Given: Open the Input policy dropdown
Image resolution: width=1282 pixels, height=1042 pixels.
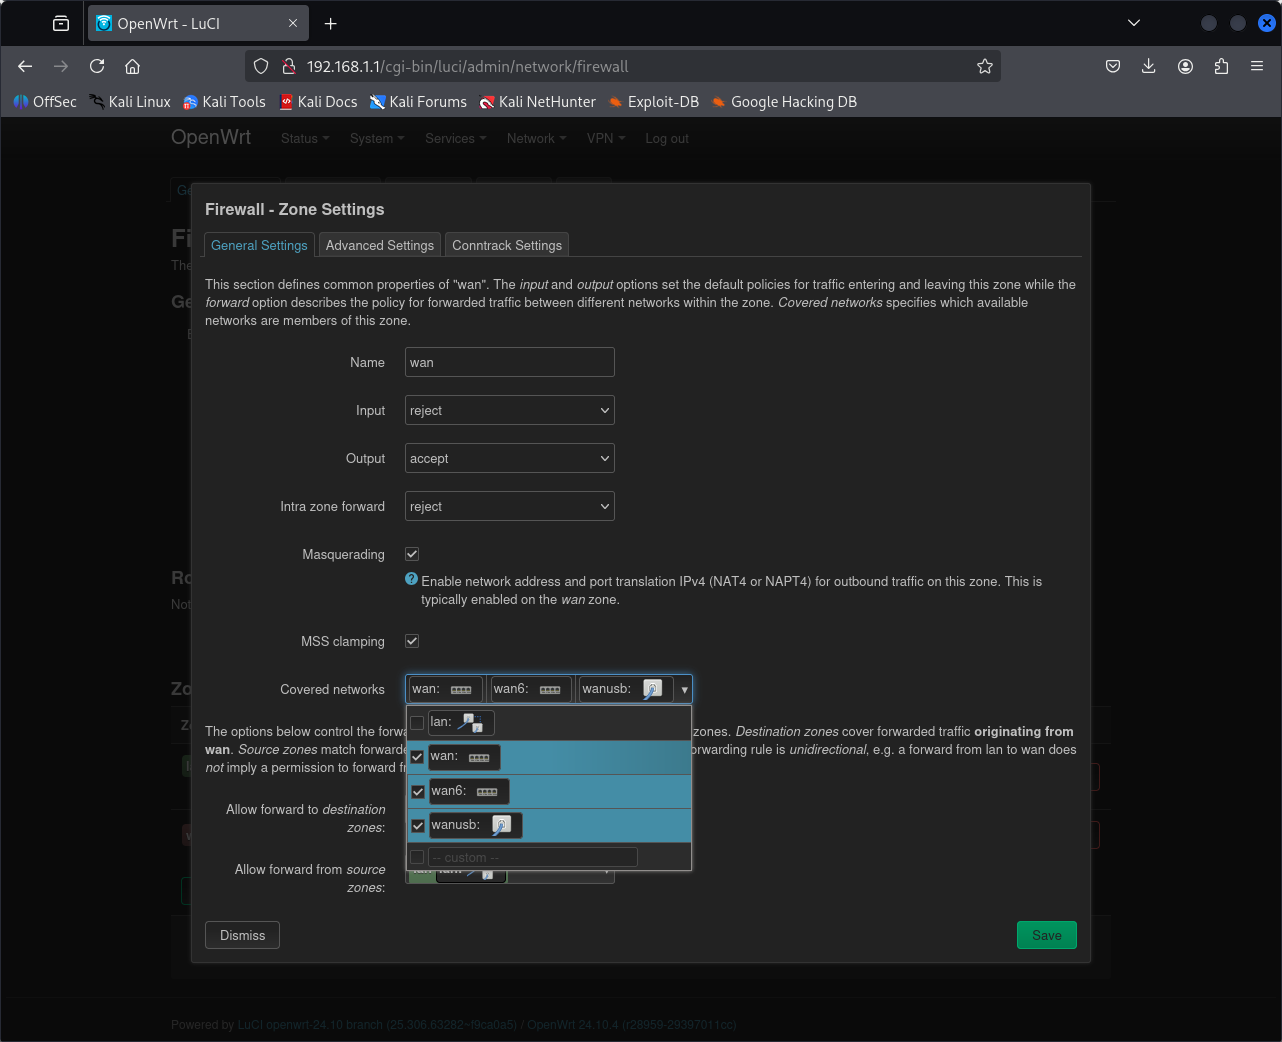Looking at the screenshot, I should (509, 411).
